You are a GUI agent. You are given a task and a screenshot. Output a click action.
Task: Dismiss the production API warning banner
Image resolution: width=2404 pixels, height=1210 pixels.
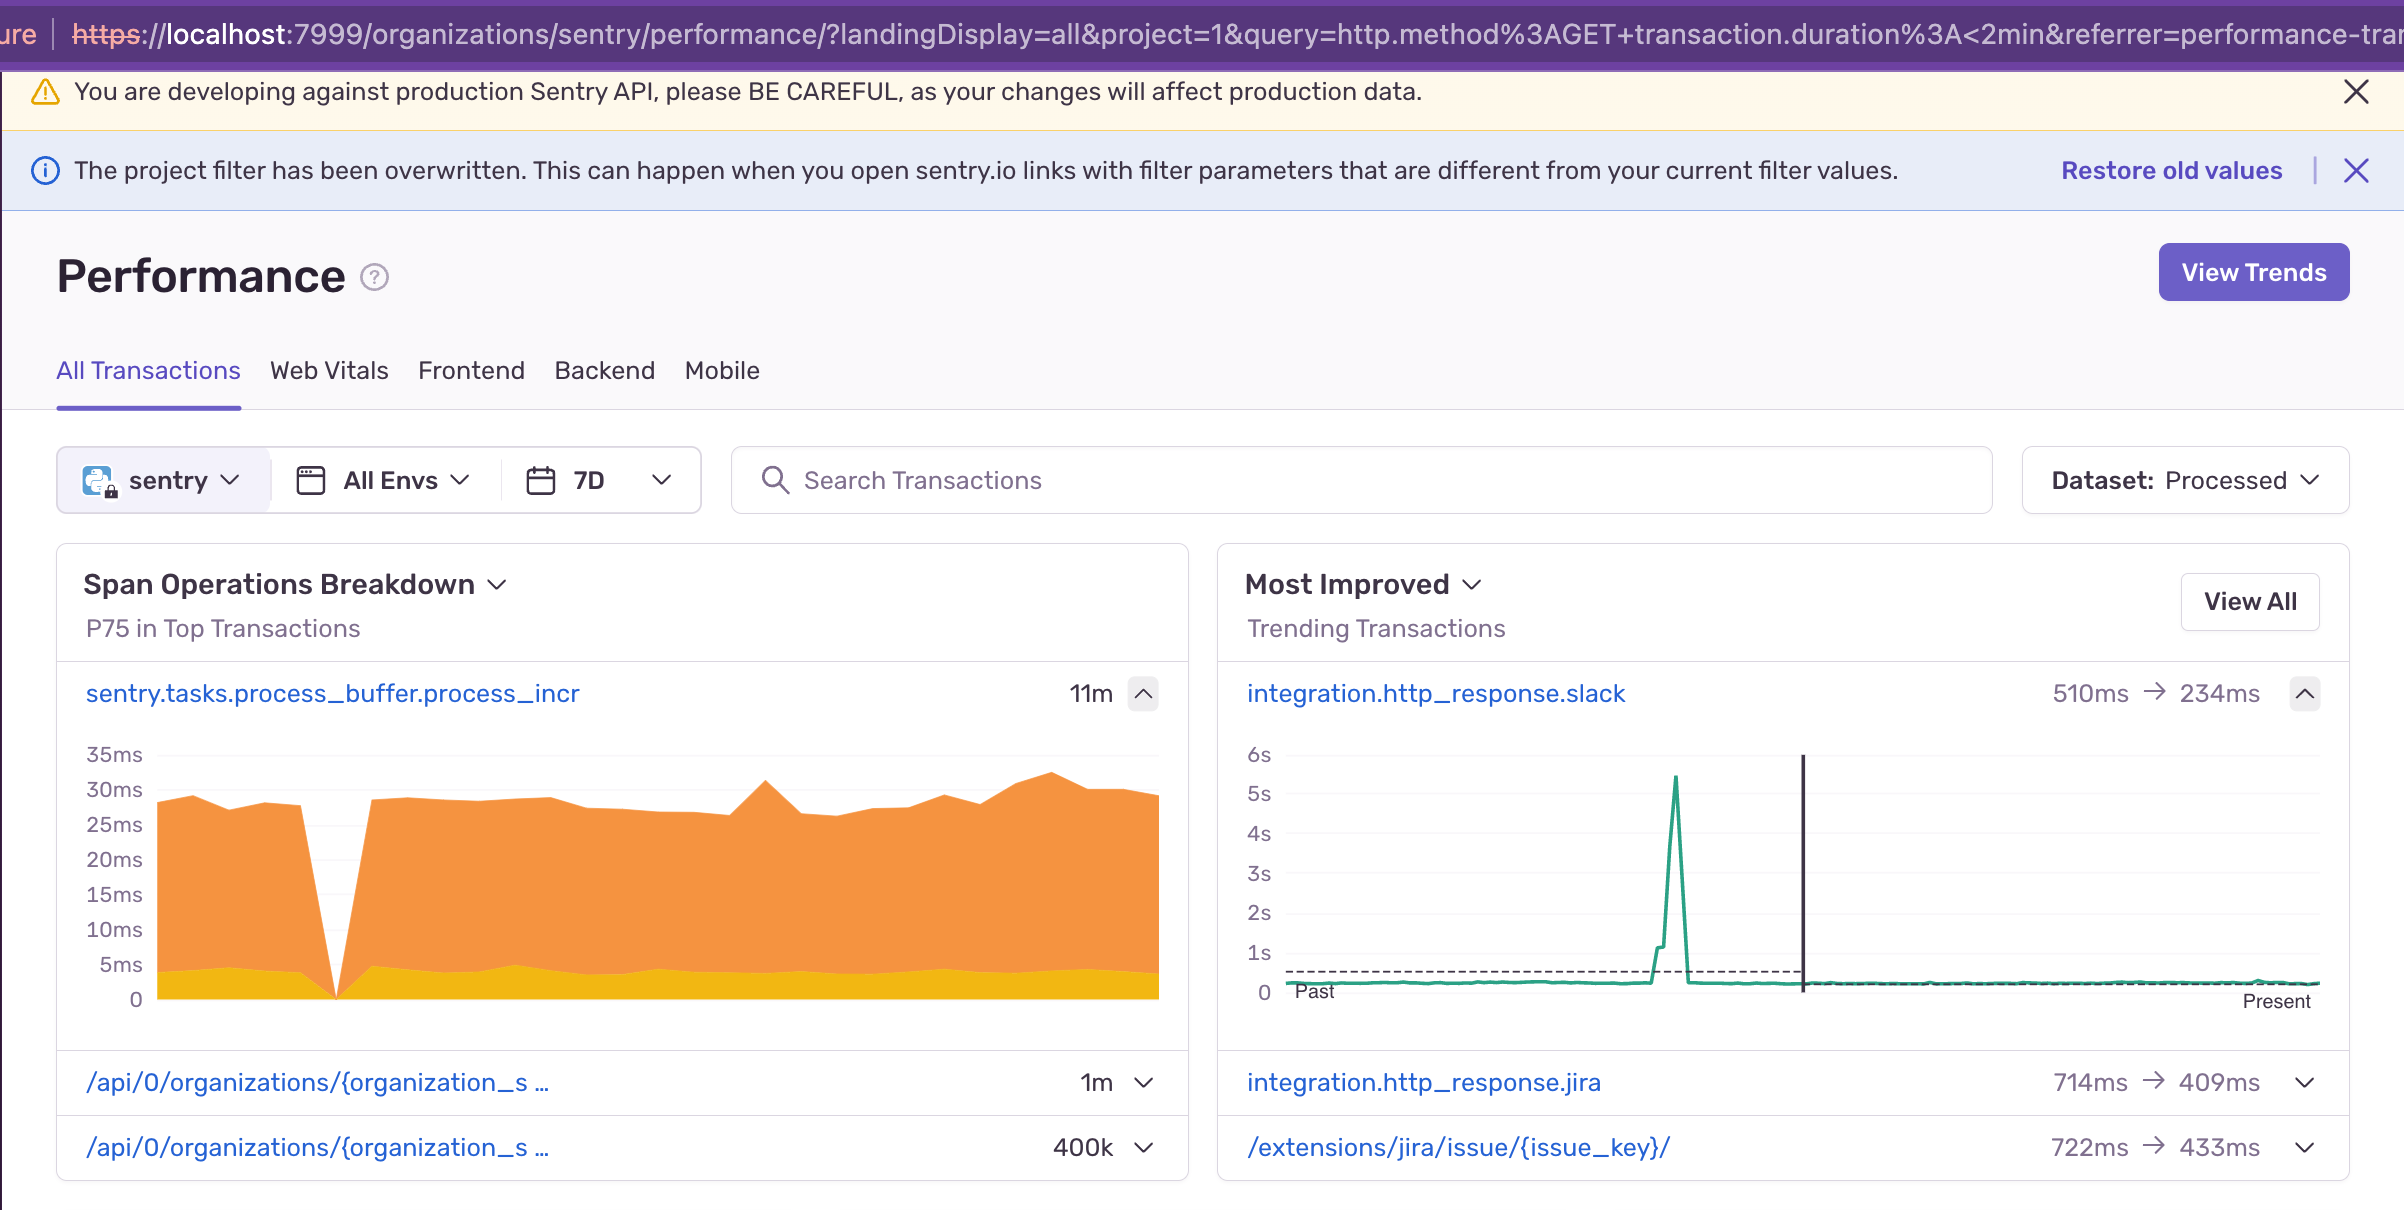[2356, 92]
